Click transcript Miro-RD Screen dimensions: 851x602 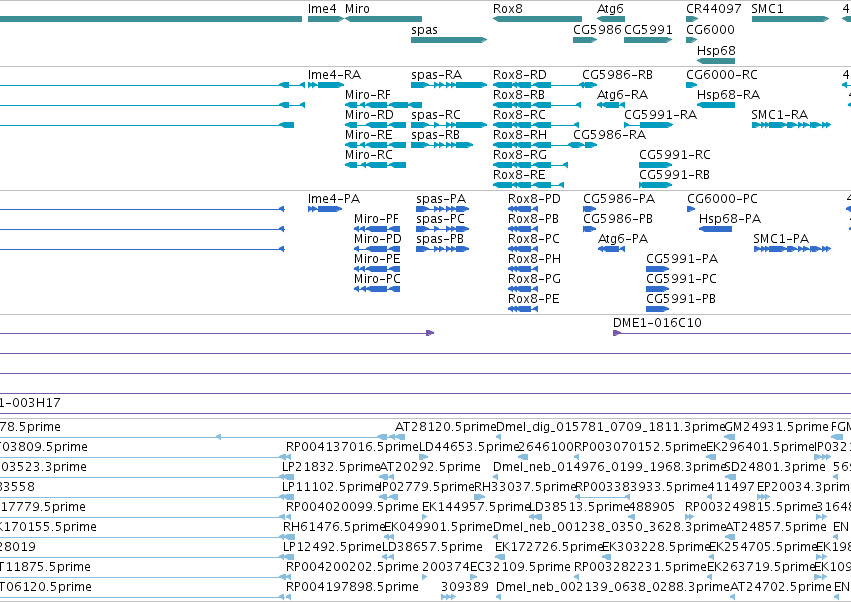pyautogui.click(x=369, y=115)
